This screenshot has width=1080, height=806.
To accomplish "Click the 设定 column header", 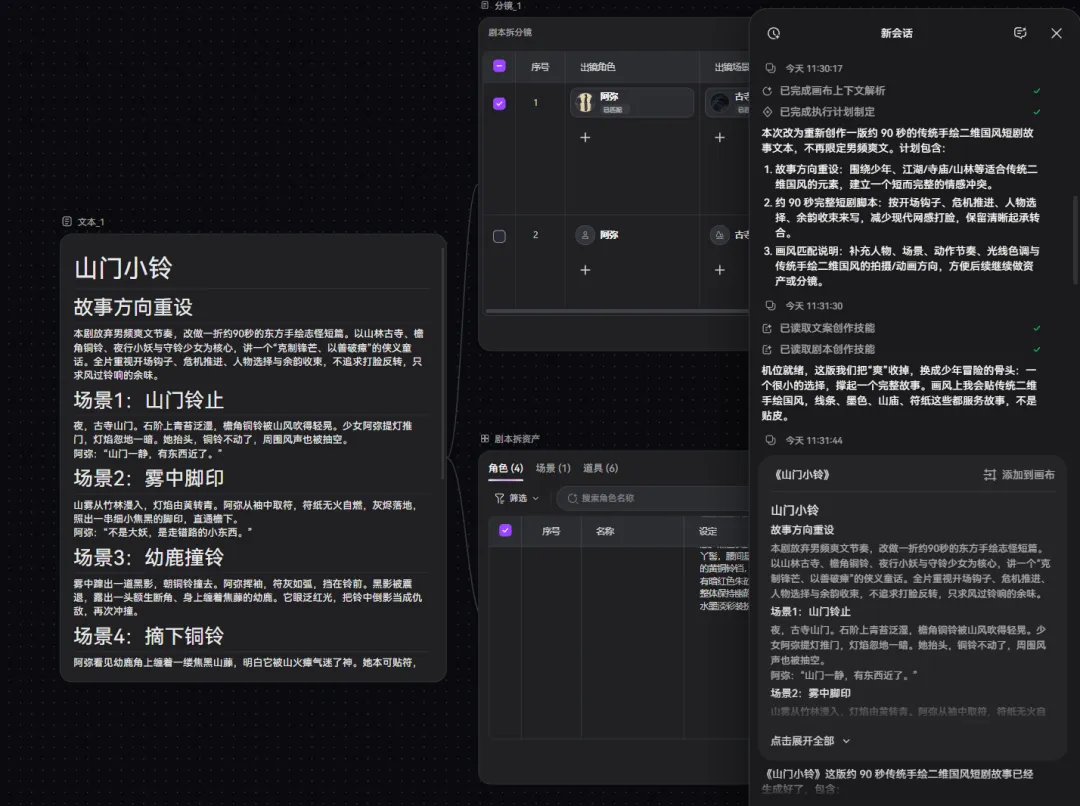I will tap(707, 531).
